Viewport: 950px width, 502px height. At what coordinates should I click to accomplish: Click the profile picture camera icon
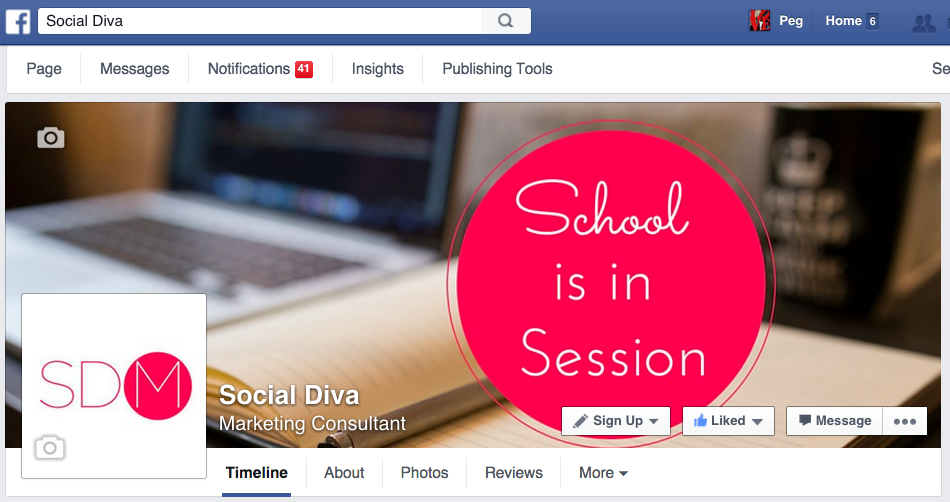tap(50, 447)
